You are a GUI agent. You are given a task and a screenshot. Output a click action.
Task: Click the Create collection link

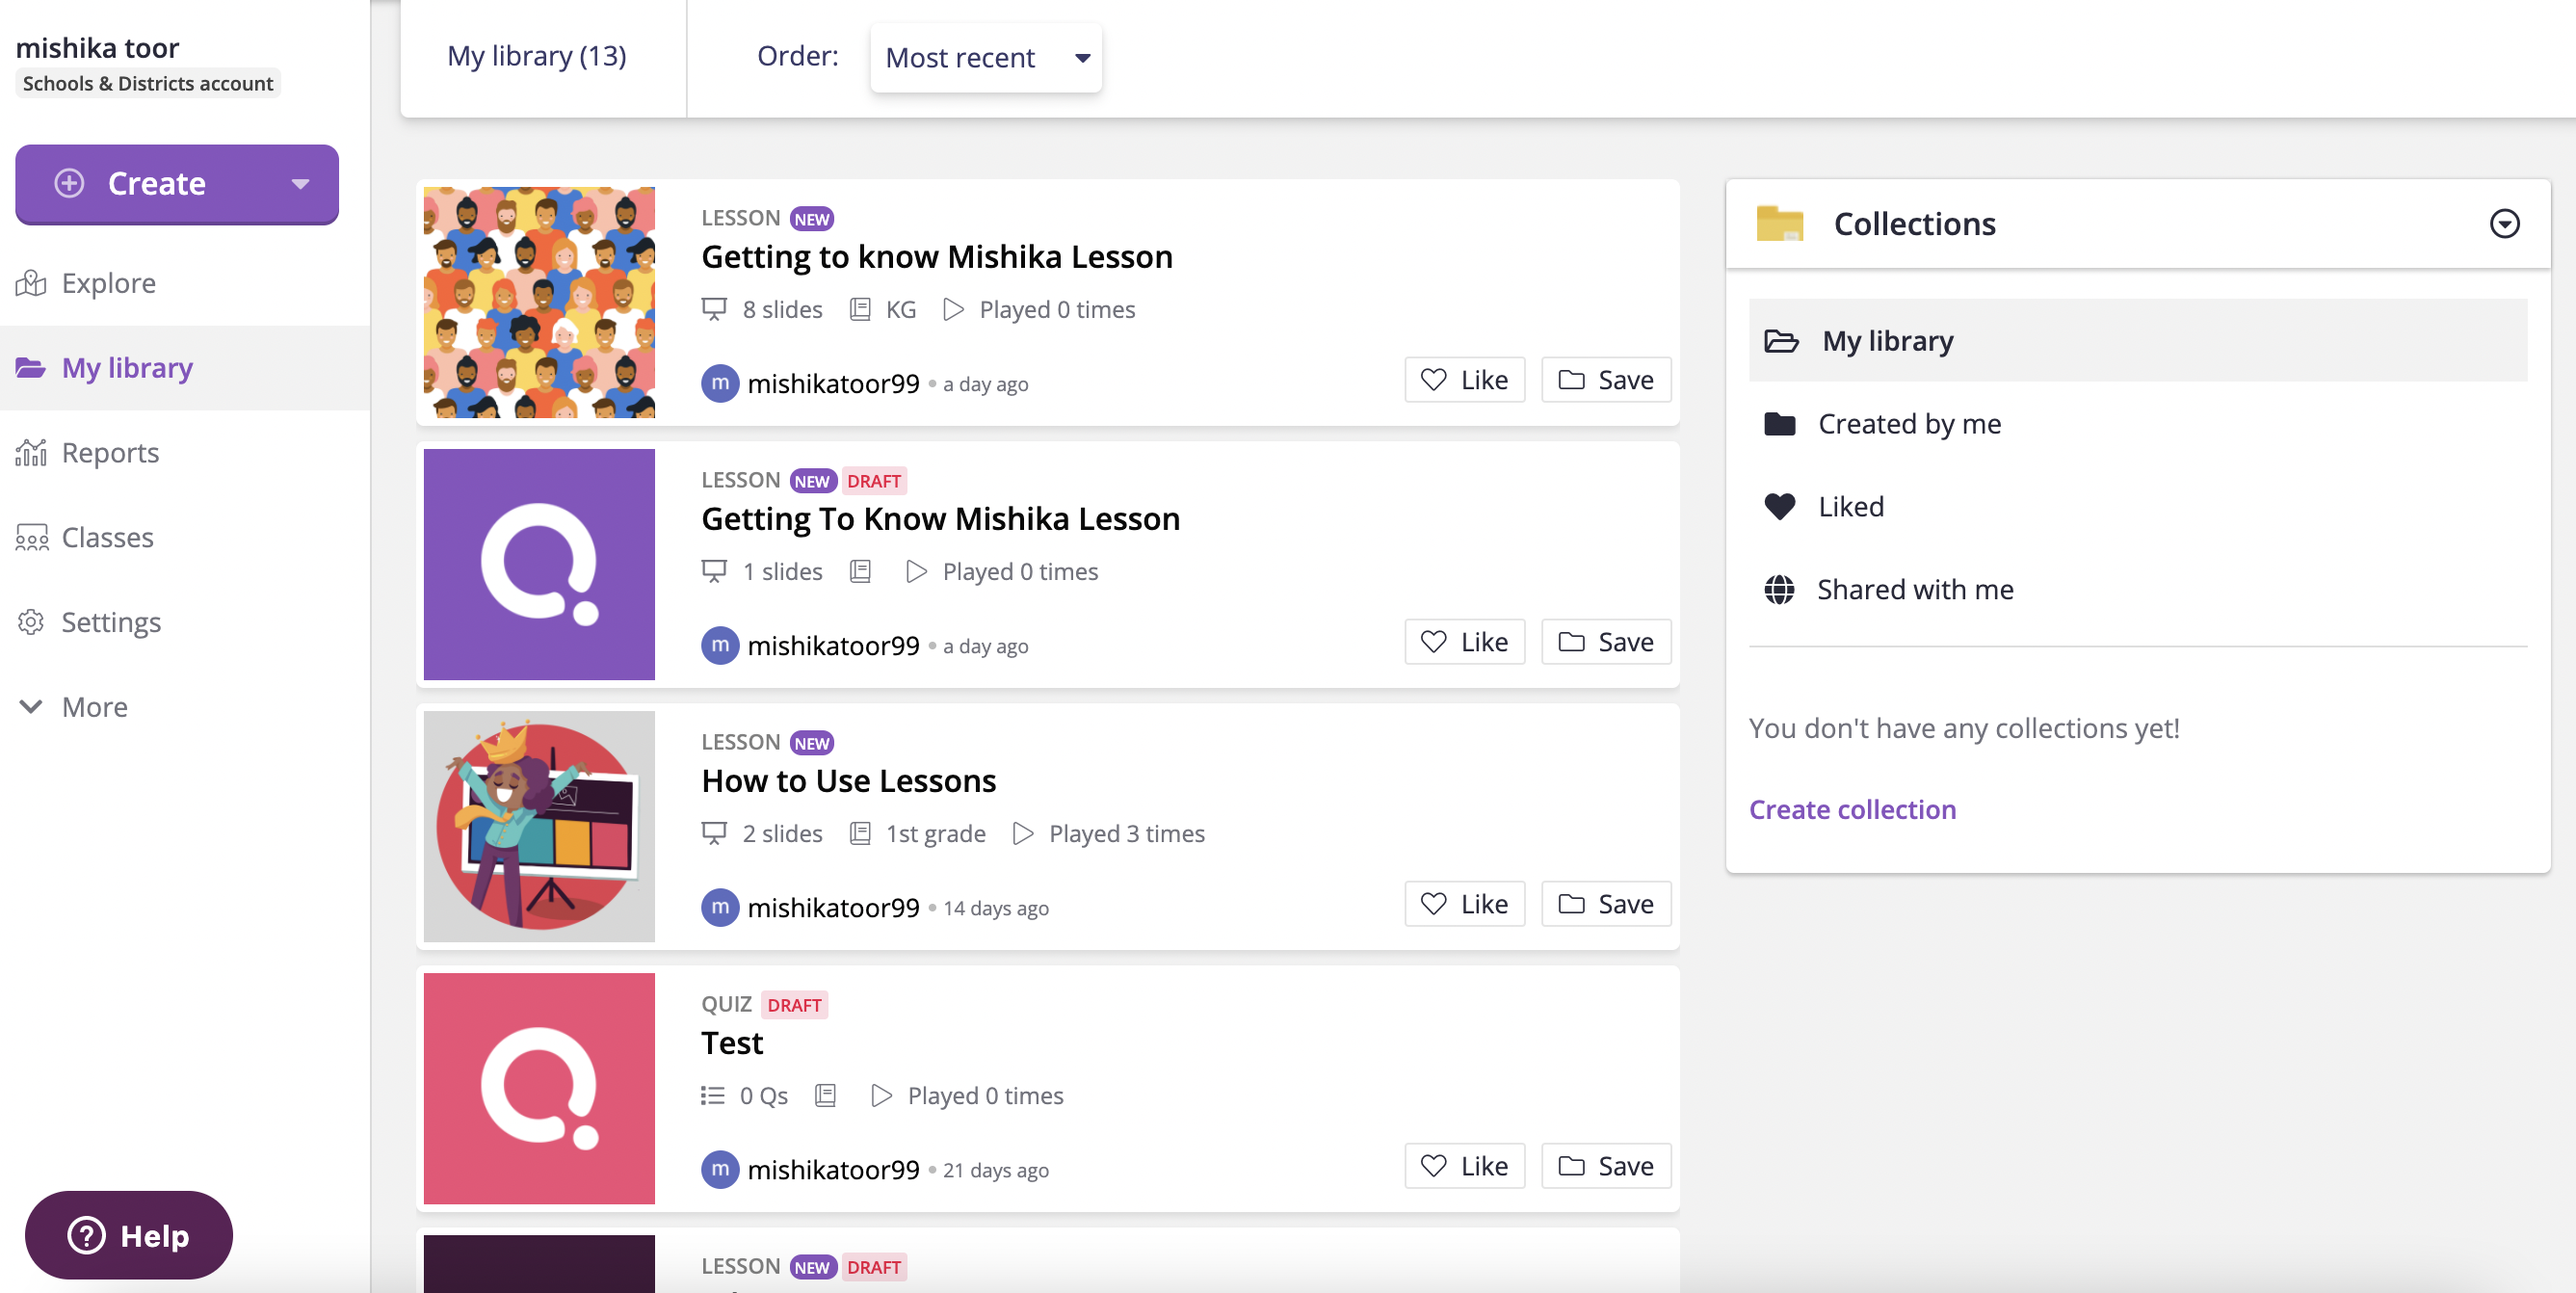pos(1851,808)
